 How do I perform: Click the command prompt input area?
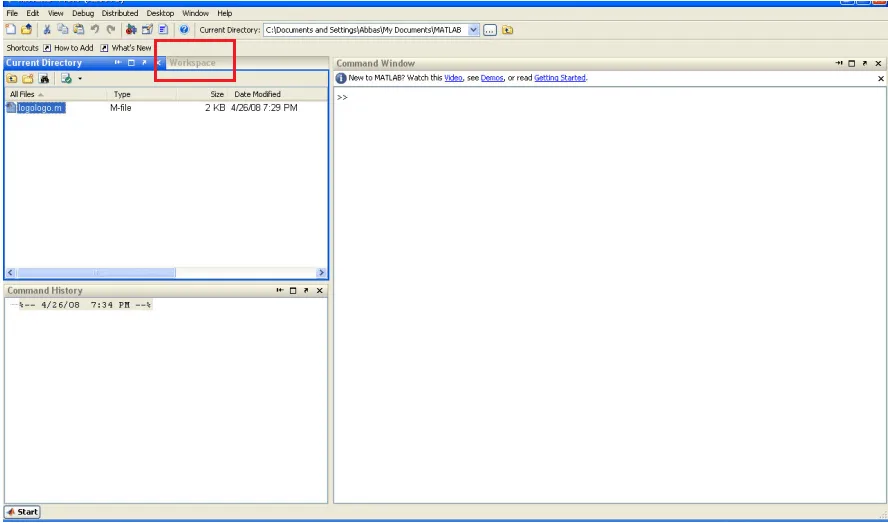pyautogui.click(x=609, y=294)
